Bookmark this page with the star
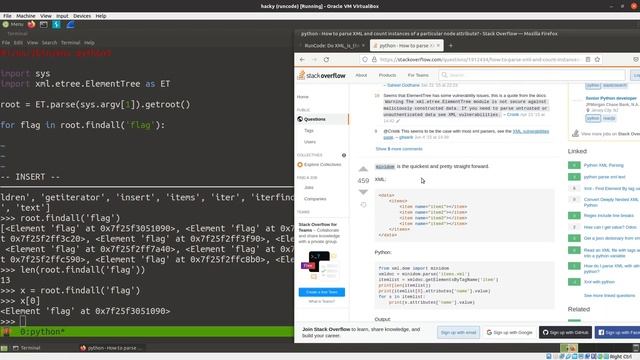640x360 pixels. coord(597,60)
